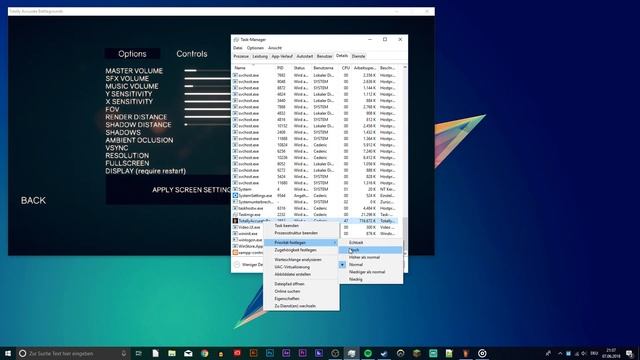Expand the Priorität festlegen submenu arrow
The height and width of the screenshot is (360, 640).
point(335,242)
